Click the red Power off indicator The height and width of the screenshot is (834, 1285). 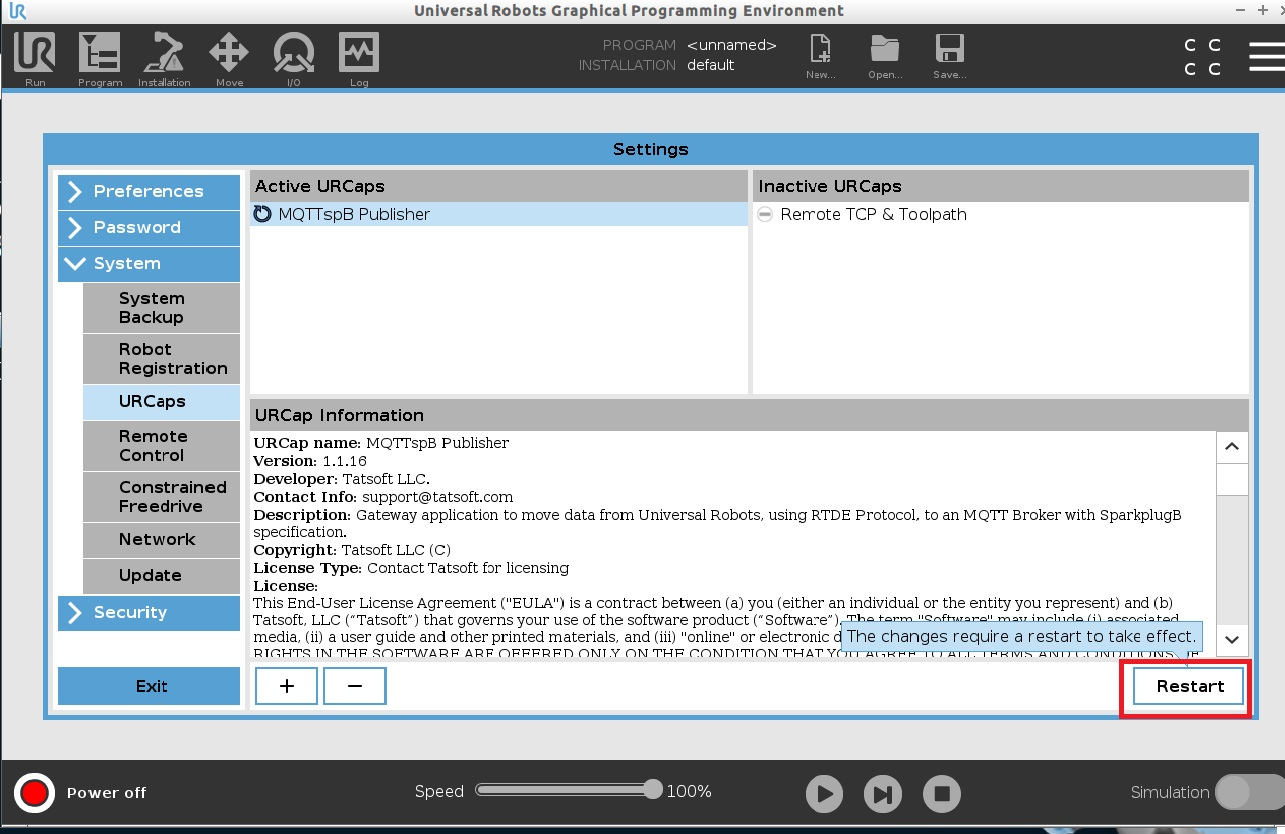34,793
